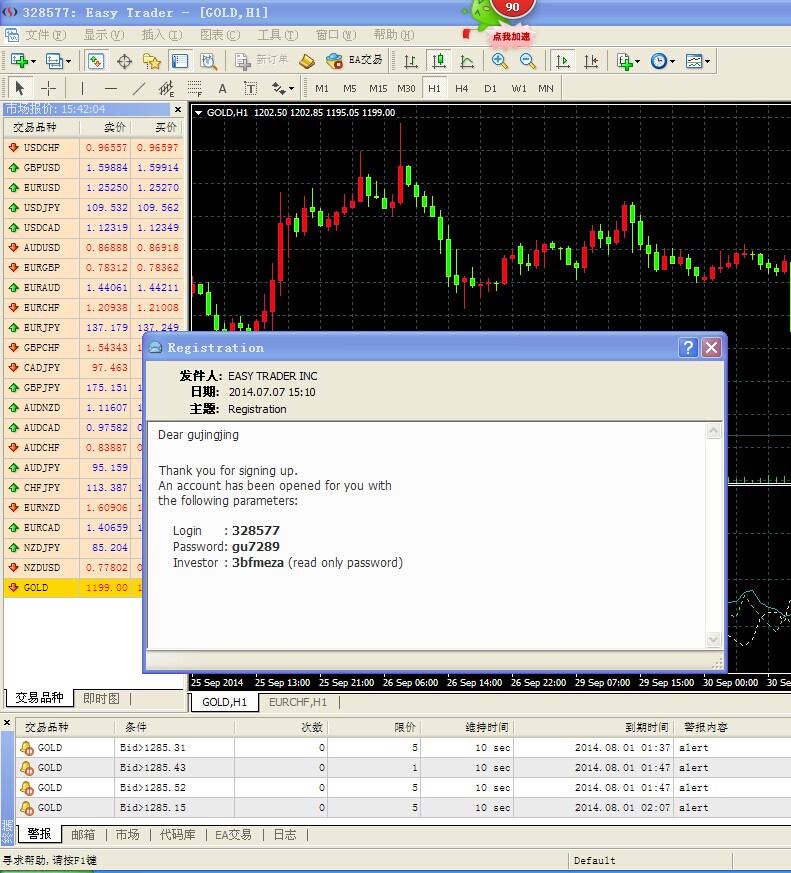
Task: Zoom in on the chart
Action: coord(499,61)
